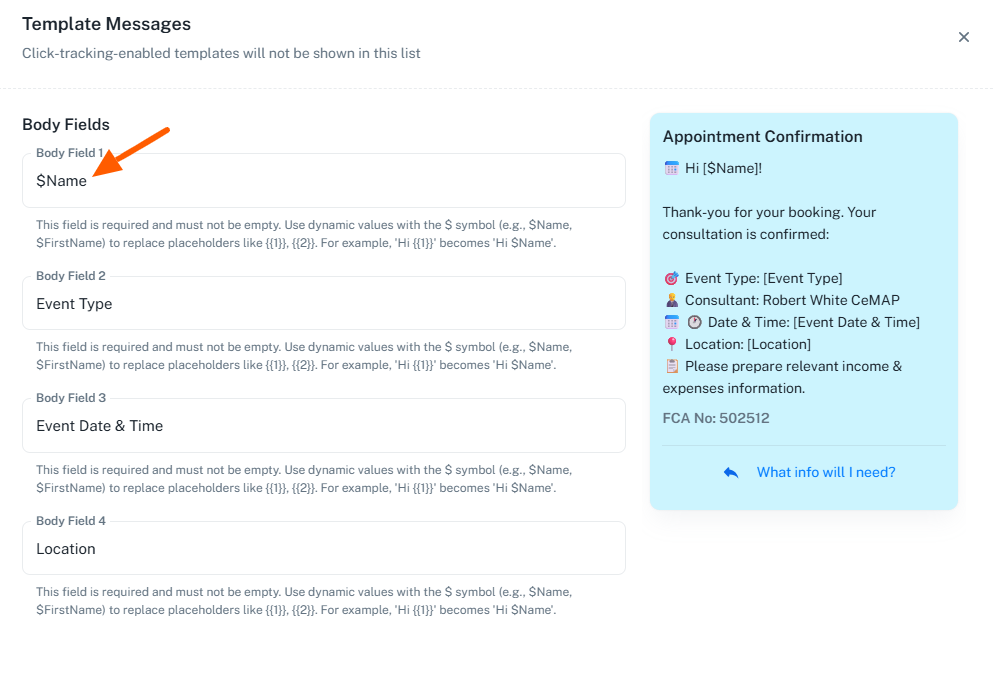Click the Body Field 4 label
The image size is (994, 680).
click(x=70, y=521)
